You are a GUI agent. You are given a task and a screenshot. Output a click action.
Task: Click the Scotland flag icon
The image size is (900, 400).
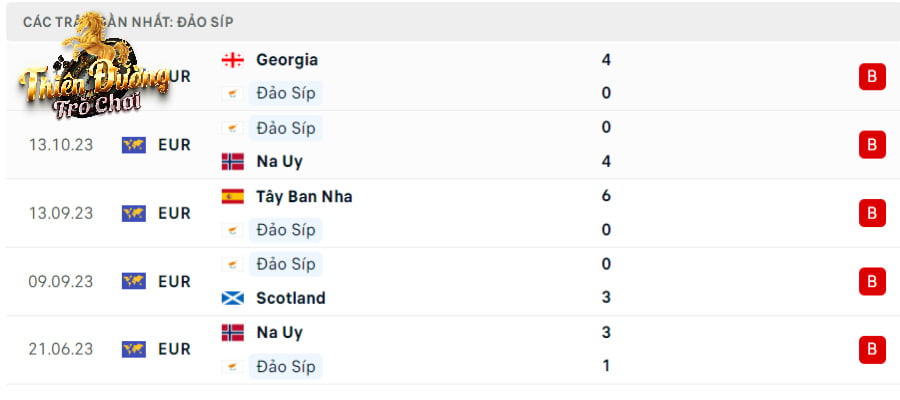point(232,298)
